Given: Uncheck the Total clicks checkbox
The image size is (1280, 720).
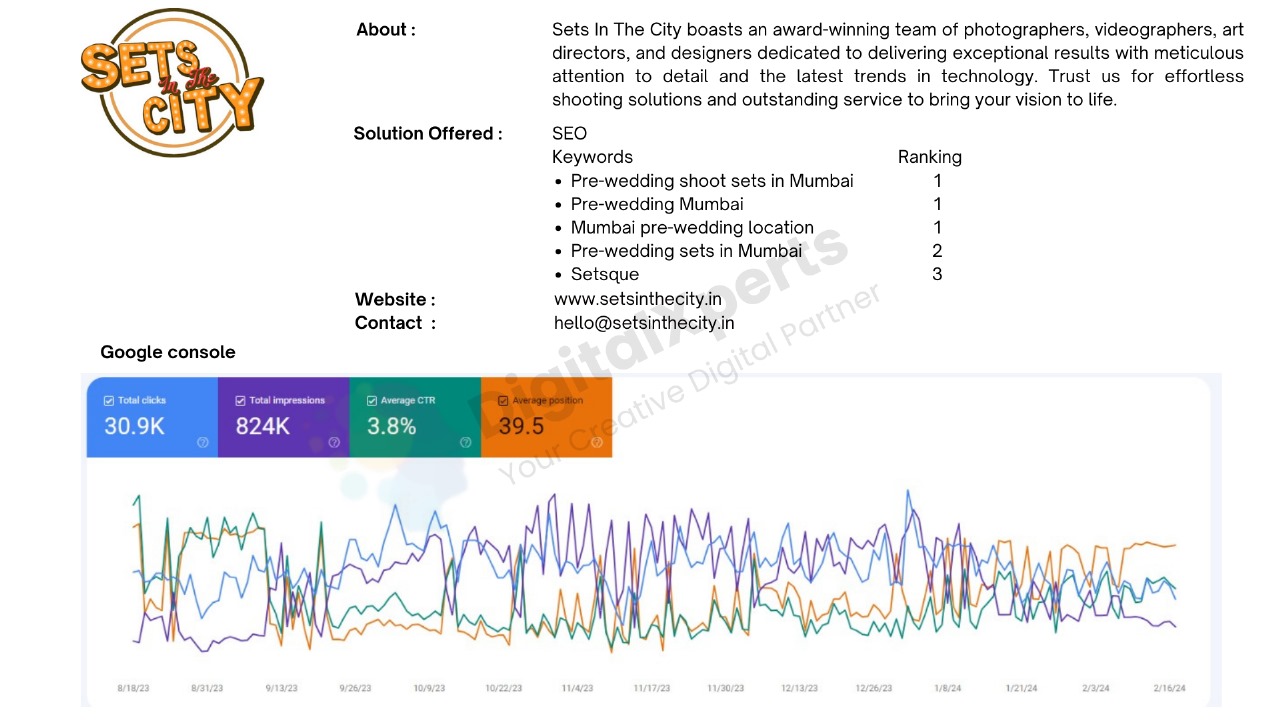Looking at the screenshot, I should [x=109, y=401].
